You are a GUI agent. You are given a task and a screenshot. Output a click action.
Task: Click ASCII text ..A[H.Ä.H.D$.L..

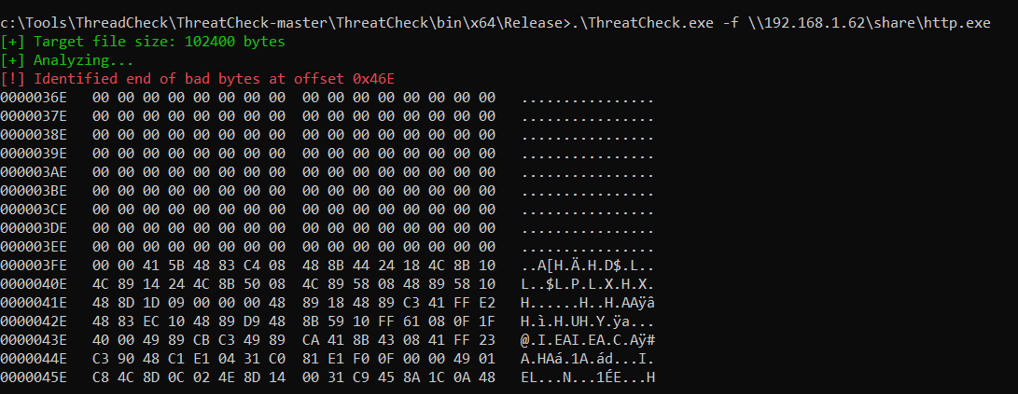coord(588,265)
